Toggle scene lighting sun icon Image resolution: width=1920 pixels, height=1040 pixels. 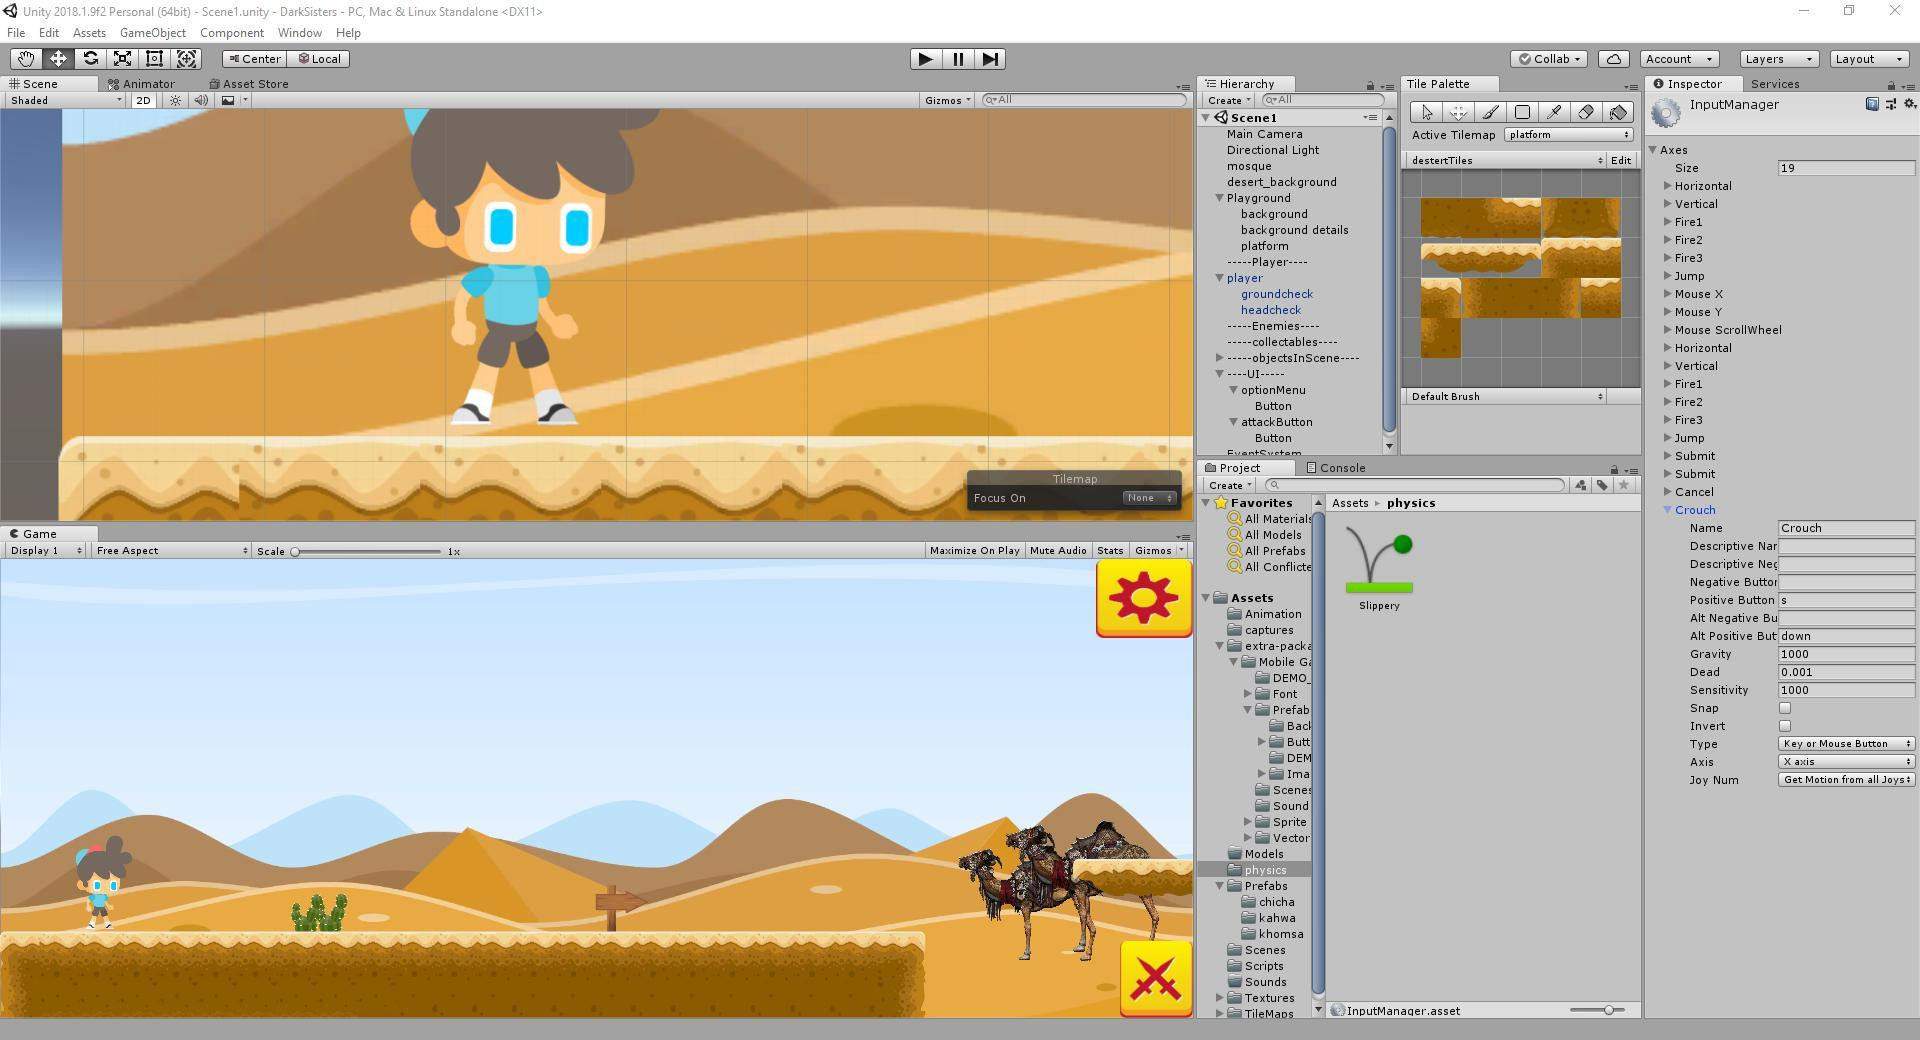click(x=176, y=100)
